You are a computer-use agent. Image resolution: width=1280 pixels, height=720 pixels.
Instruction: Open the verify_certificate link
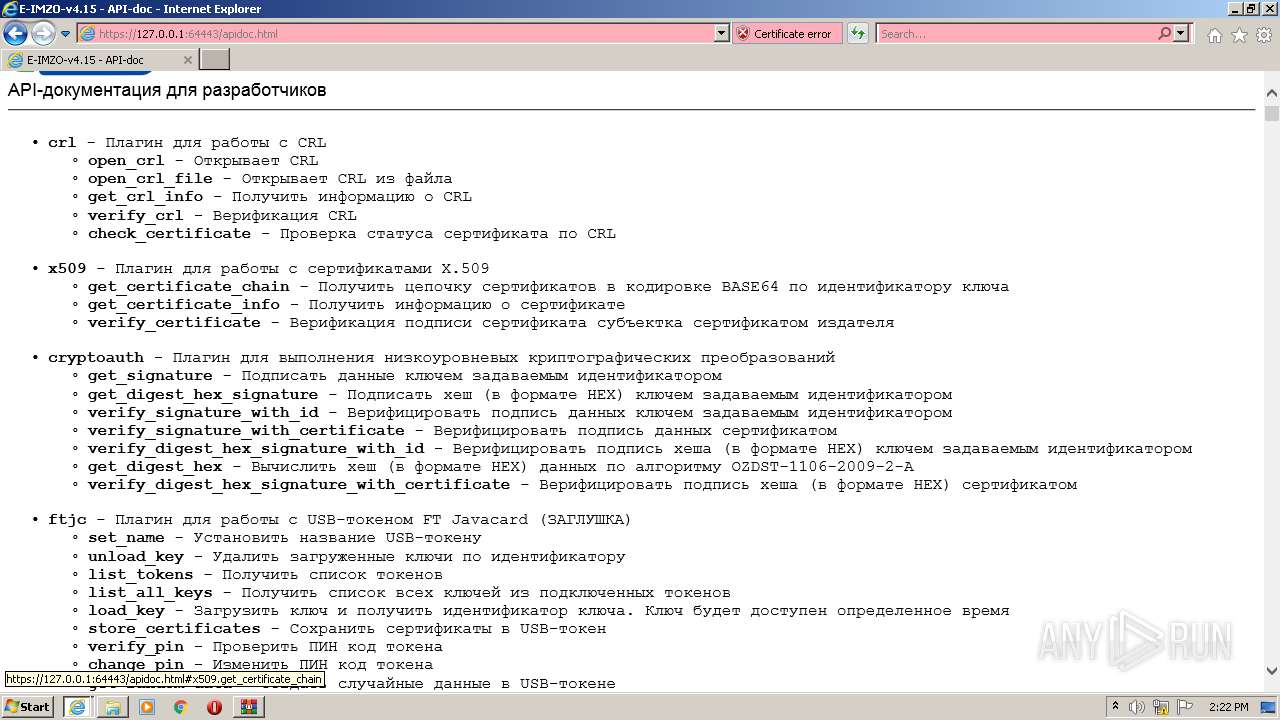coord(174,322)
